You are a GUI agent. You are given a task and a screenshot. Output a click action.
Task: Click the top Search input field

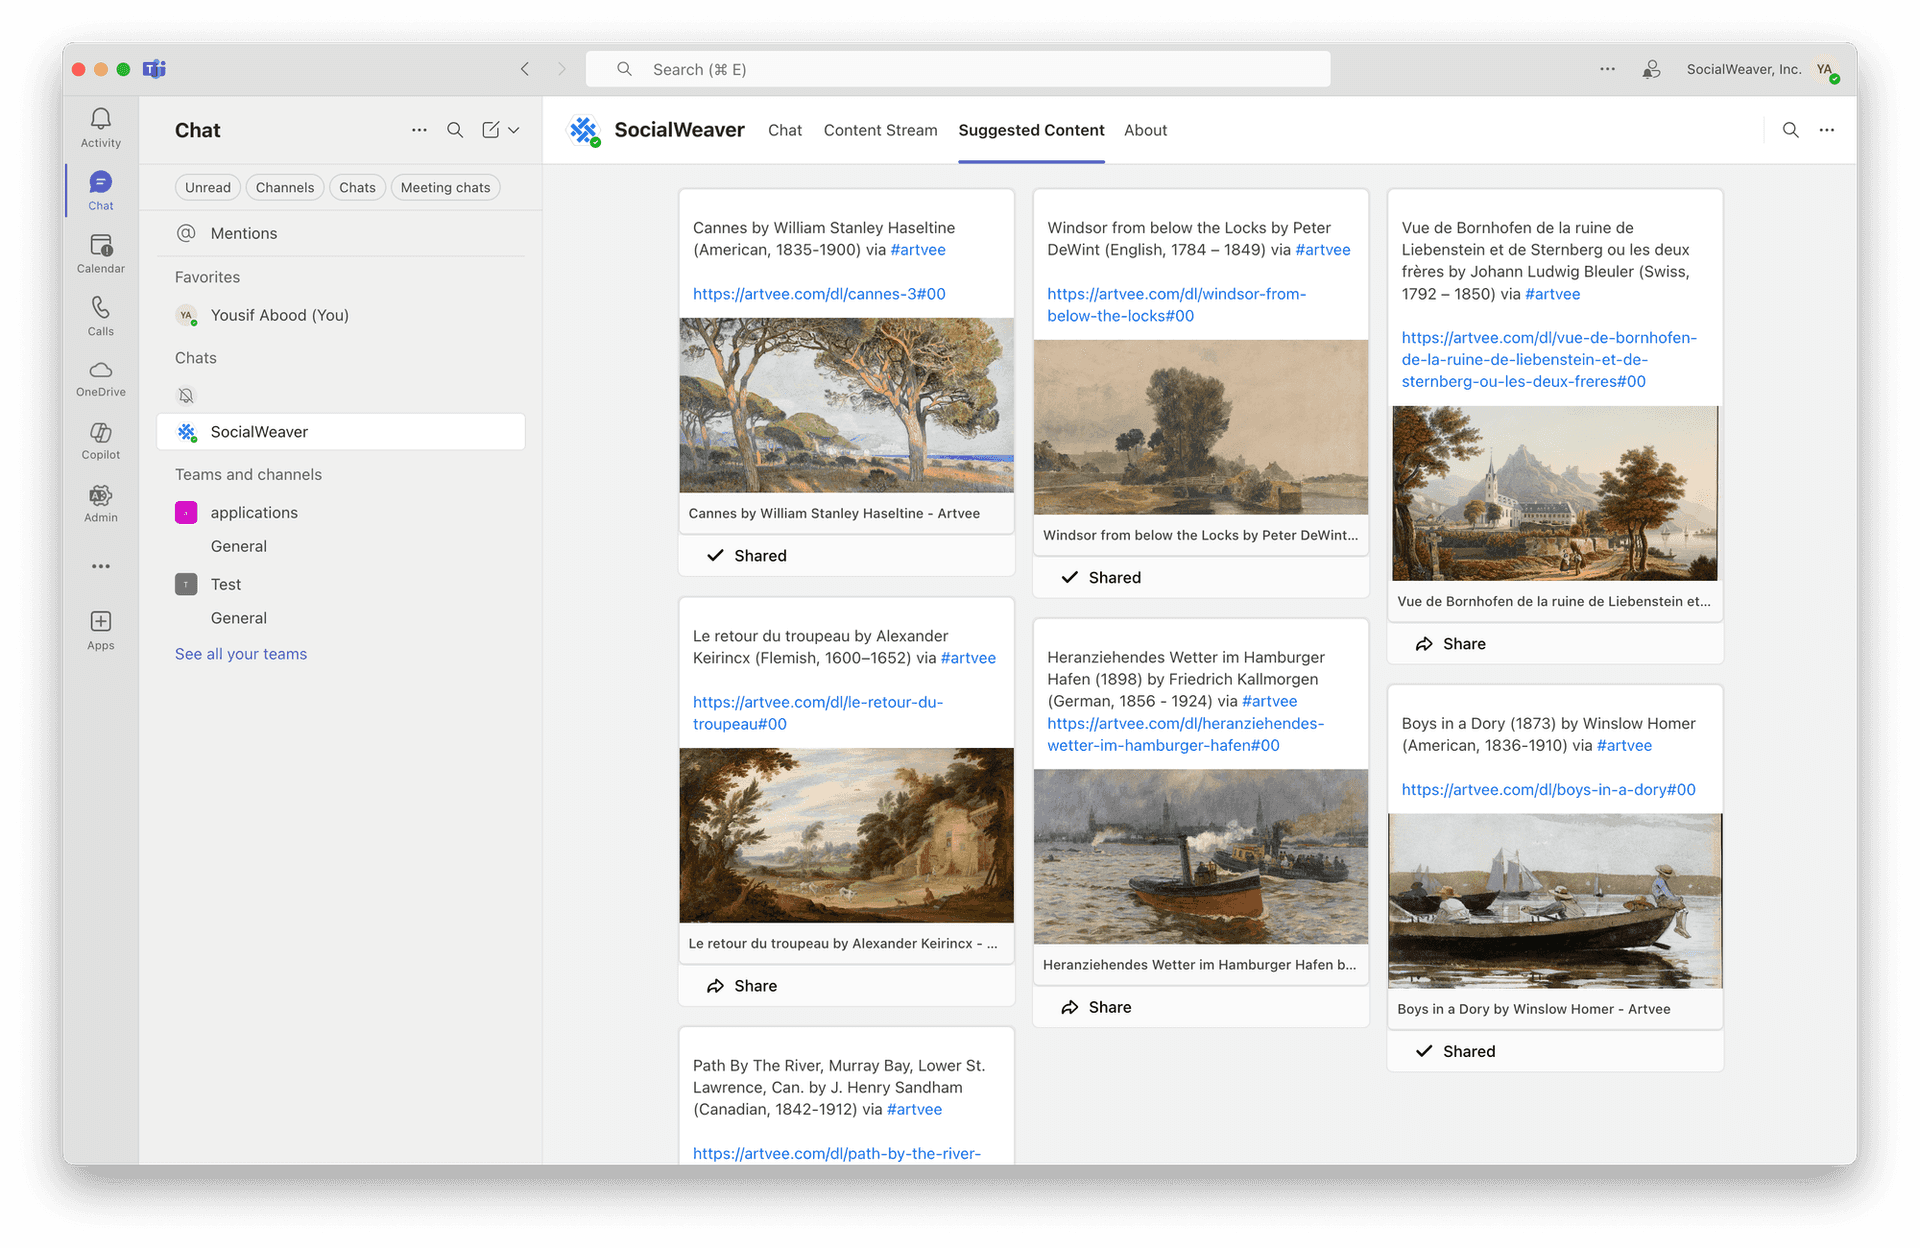(958, 69)
